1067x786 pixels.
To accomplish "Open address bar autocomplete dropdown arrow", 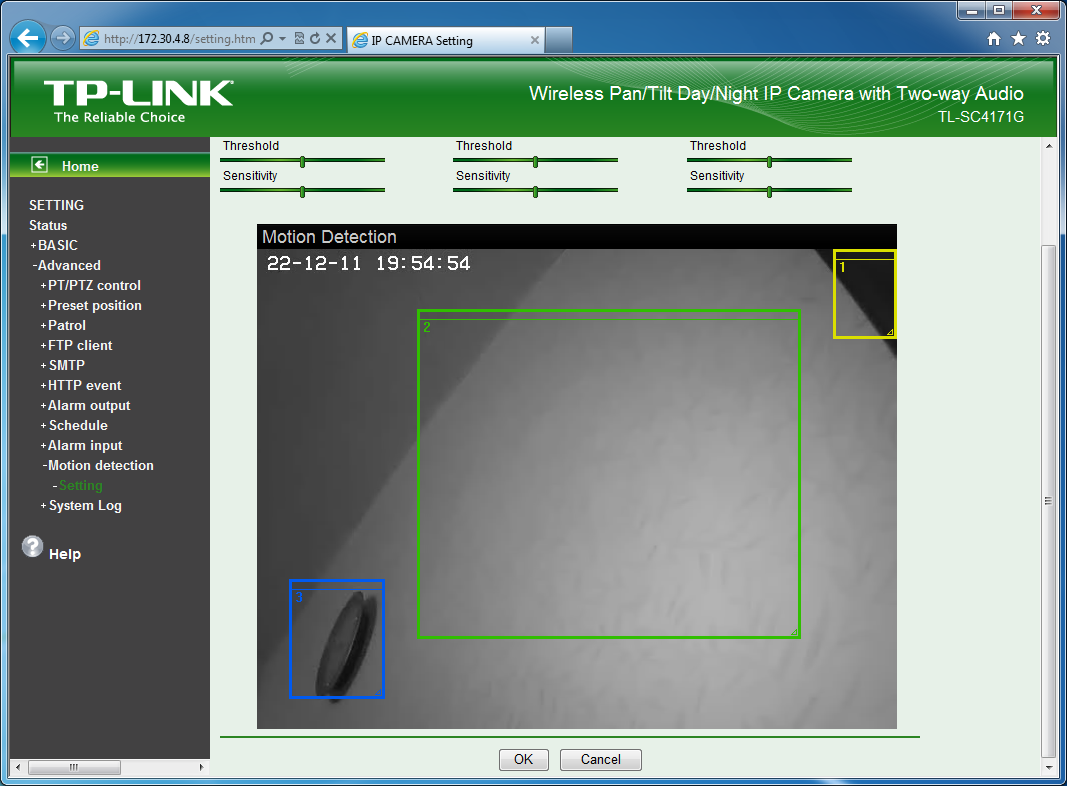I will (282, 38).
